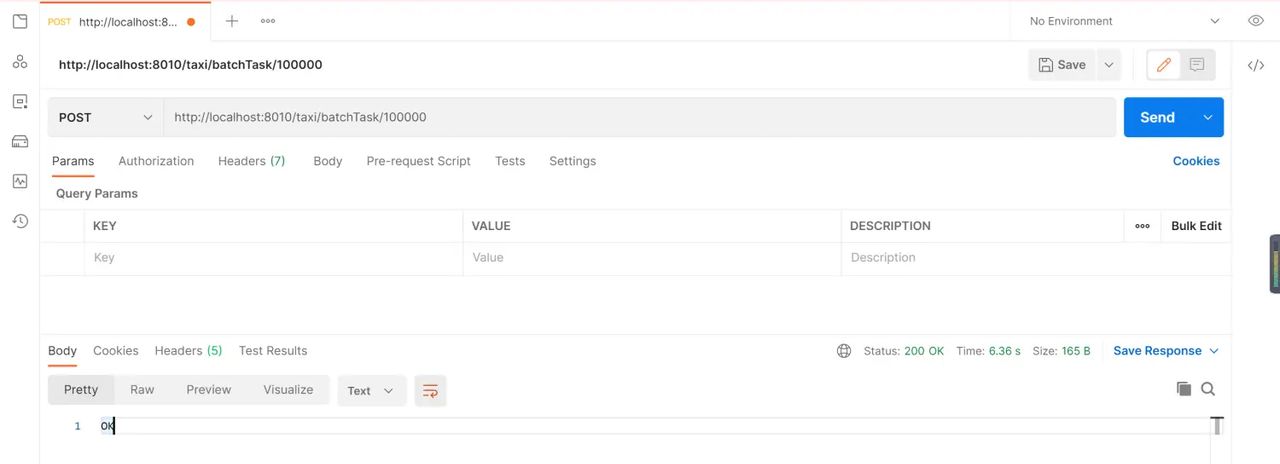Open the Cookies link

tap(1196, 161)
